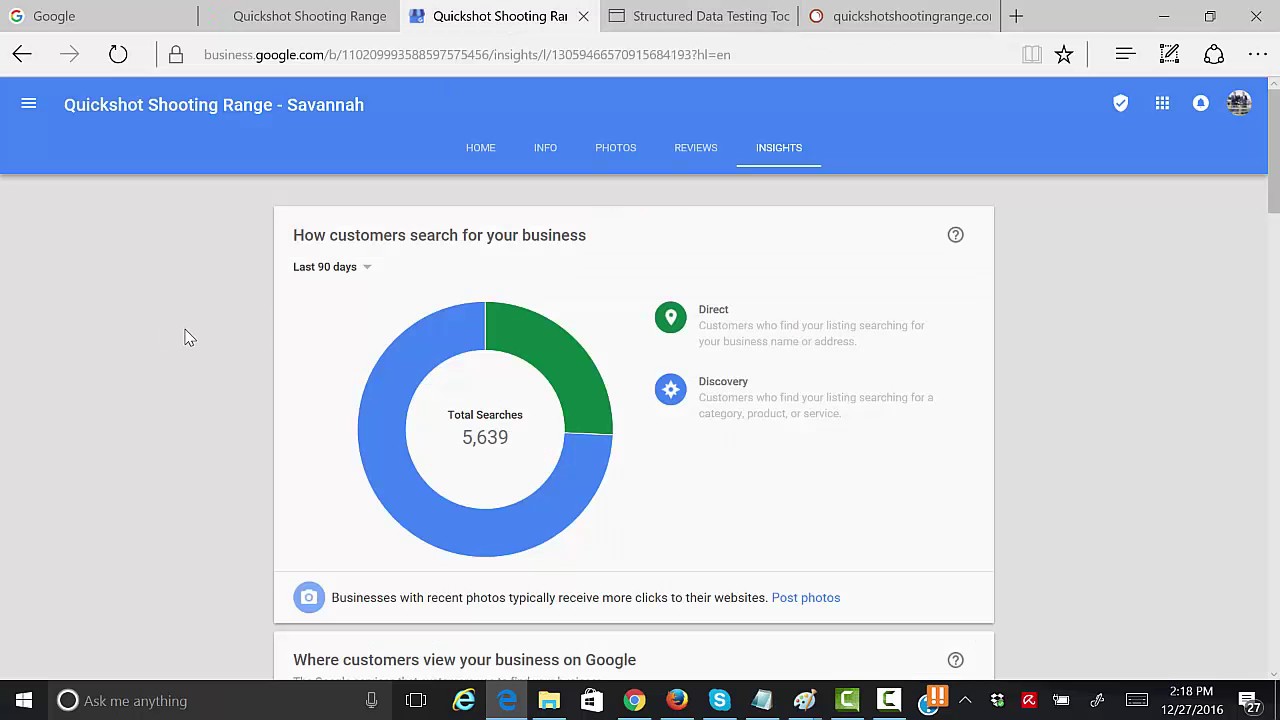Switch to Structured Data Testing Tool tab

(x=698, y=16)
